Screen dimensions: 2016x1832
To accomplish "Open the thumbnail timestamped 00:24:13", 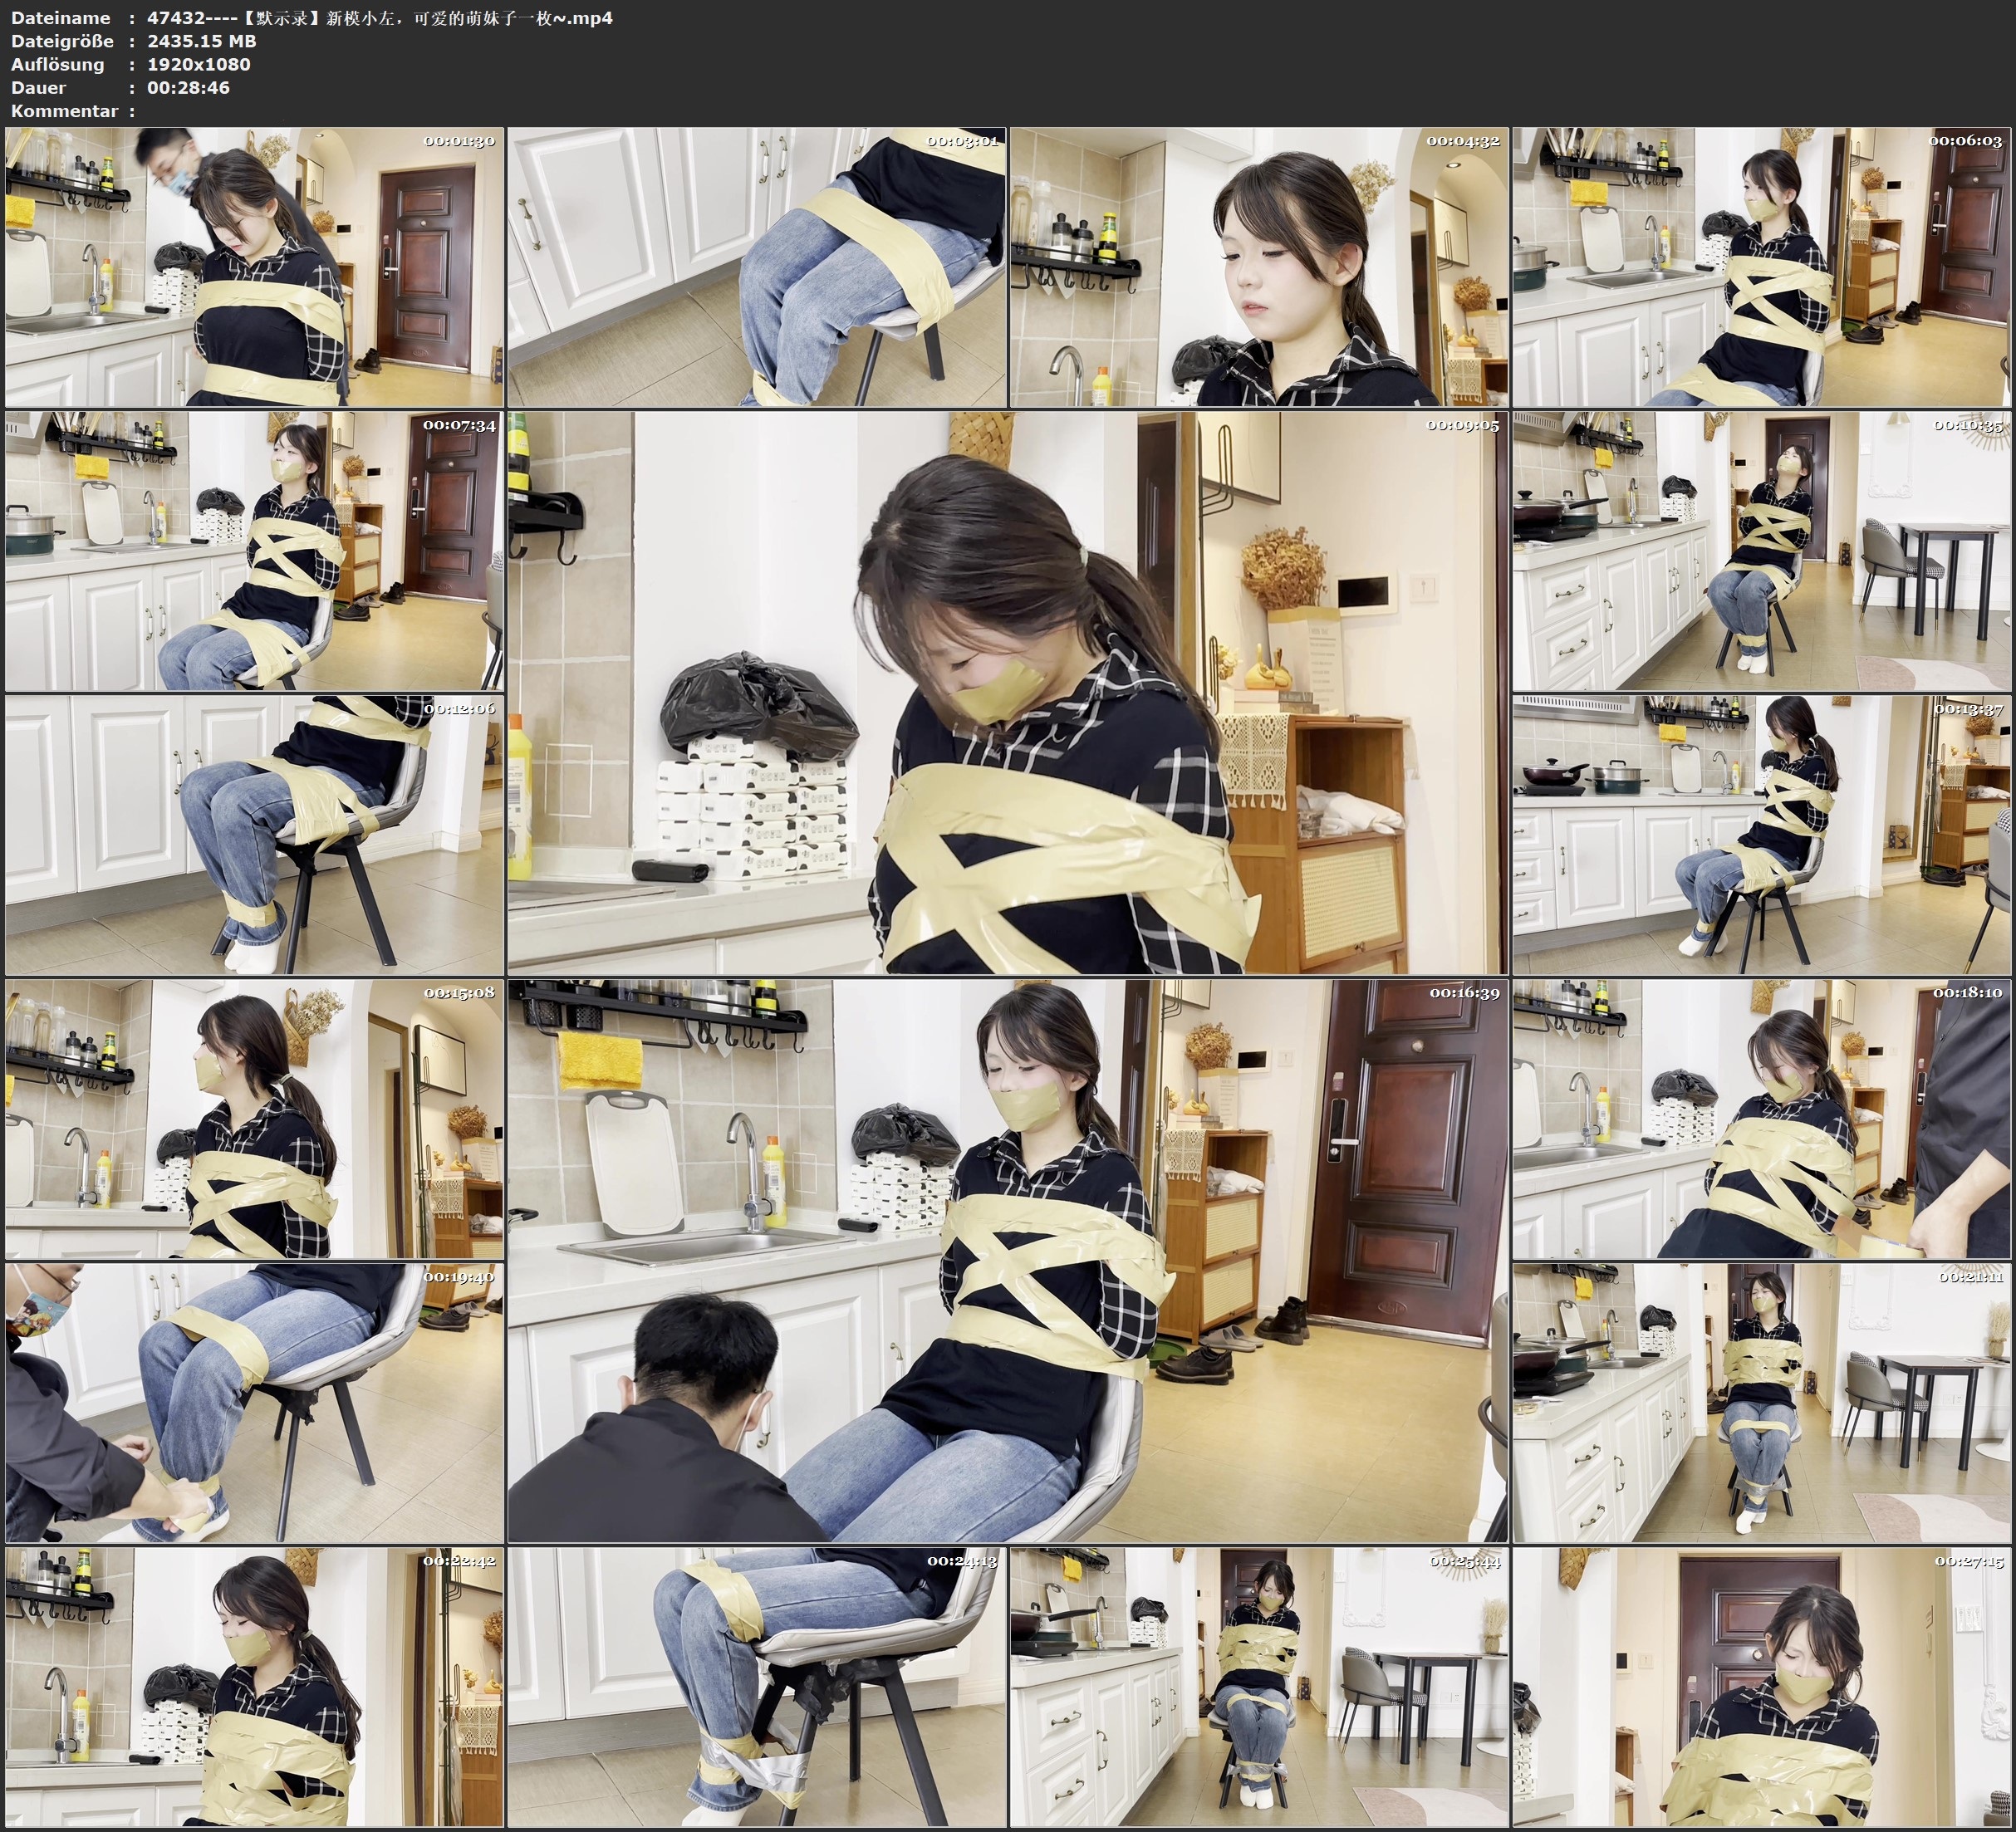I will (x=756, y=1686).
